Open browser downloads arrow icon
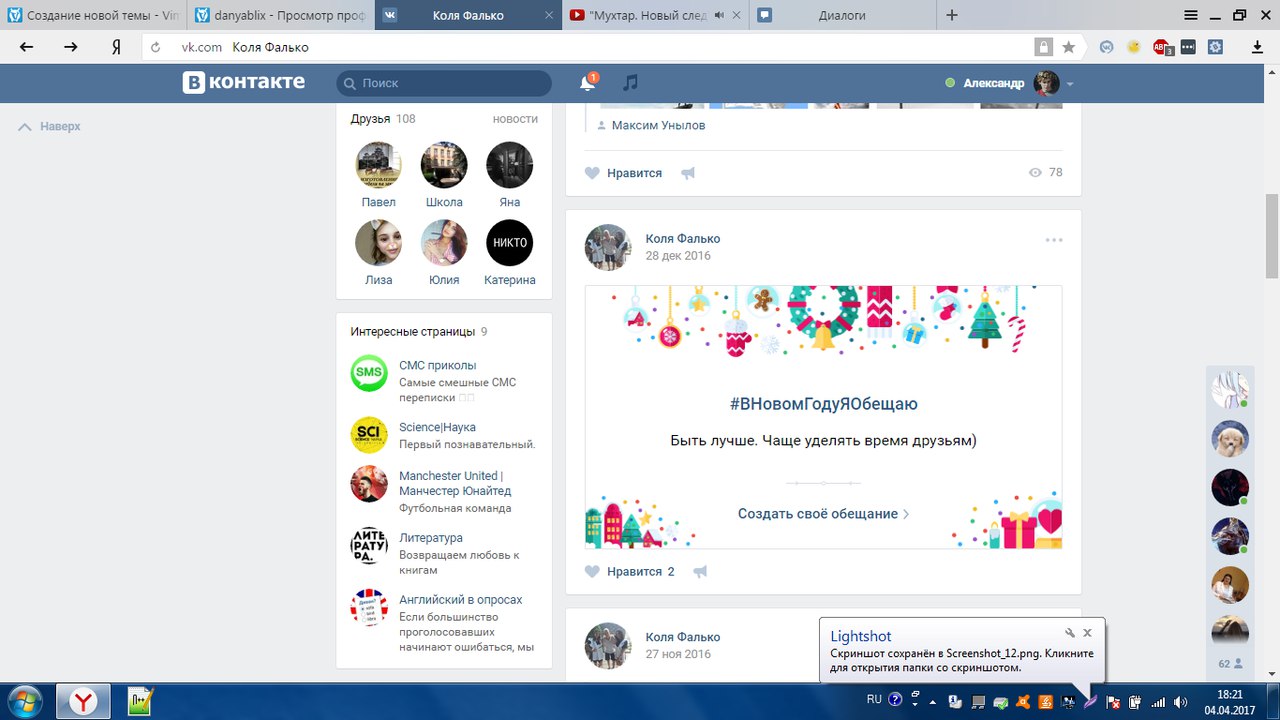The width and height of the screenshot is (1280, 720). pos(1258,47)
